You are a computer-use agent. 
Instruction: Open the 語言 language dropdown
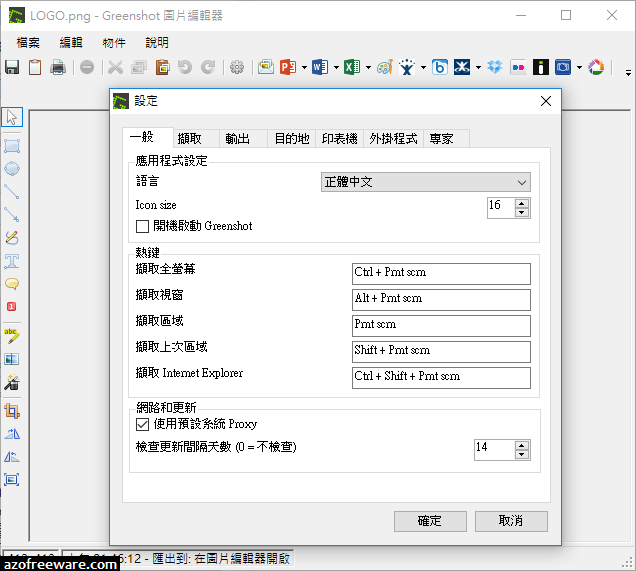425,182
